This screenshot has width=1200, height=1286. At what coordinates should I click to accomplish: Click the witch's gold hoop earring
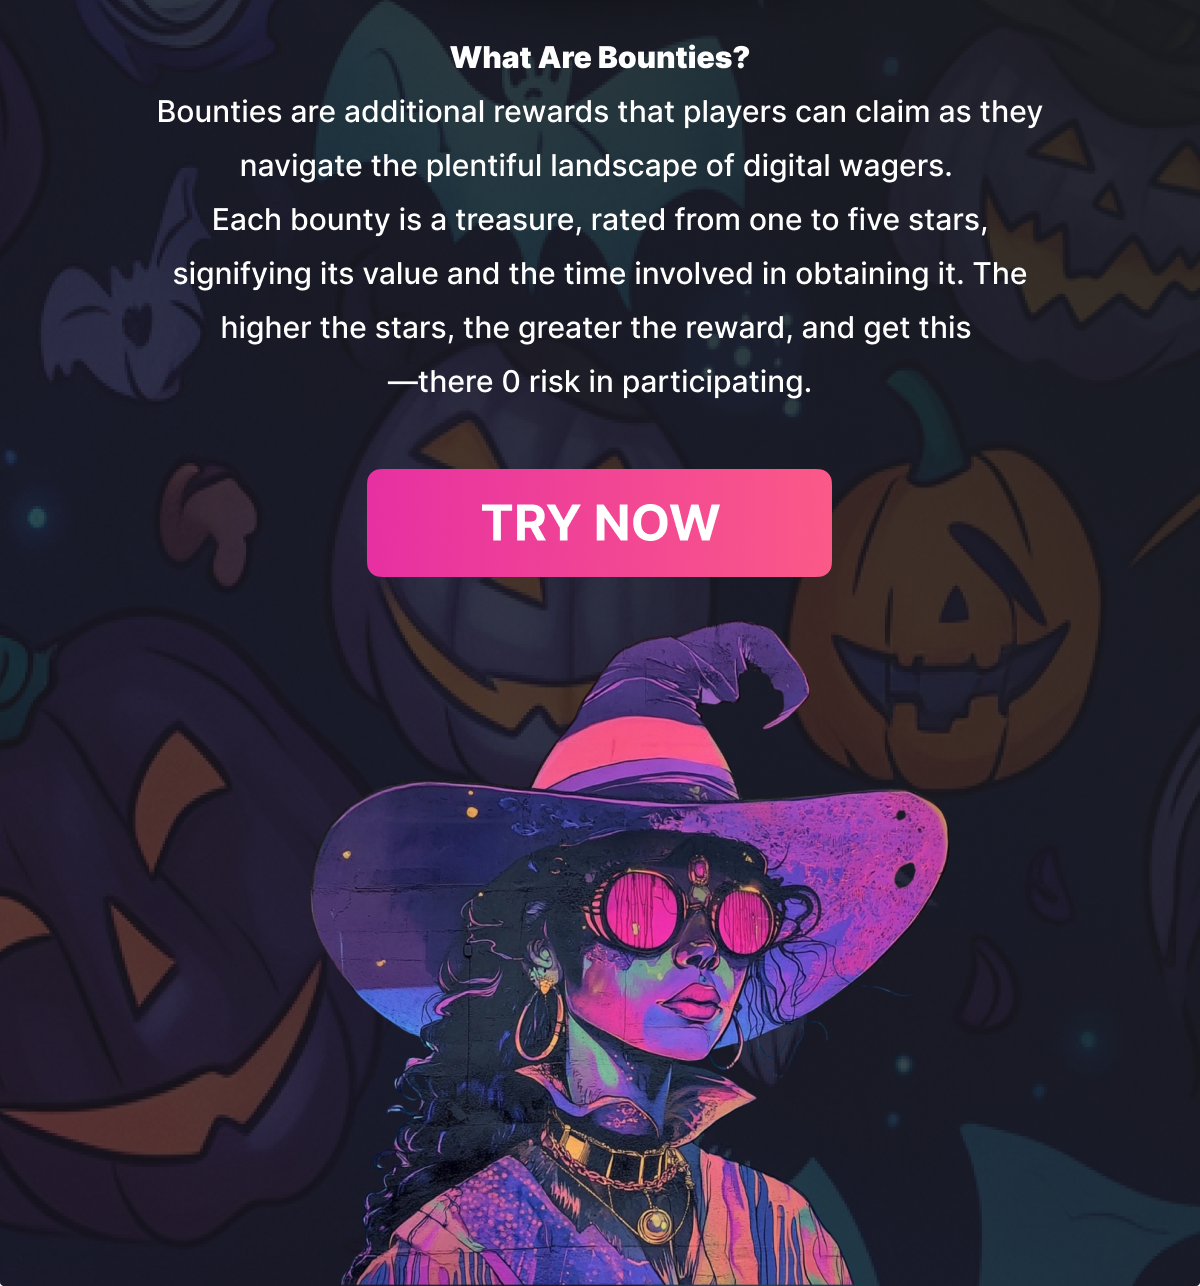tap(539, 1023)
